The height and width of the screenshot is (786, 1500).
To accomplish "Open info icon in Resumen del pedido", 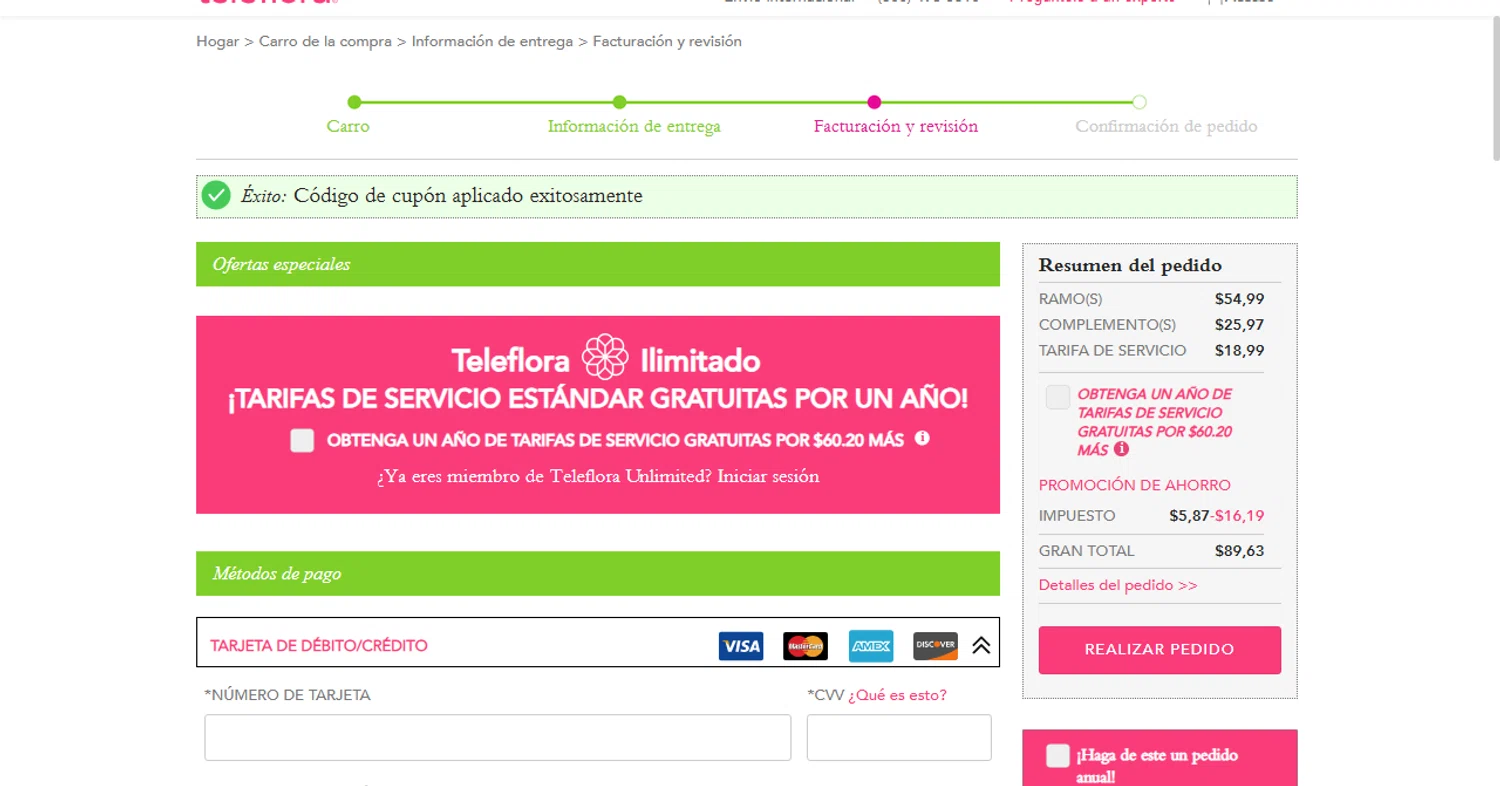I will tap(1121, 450).
